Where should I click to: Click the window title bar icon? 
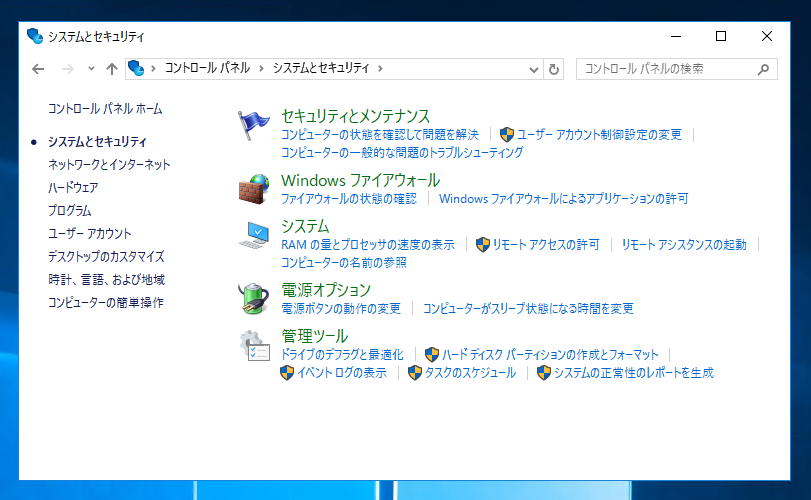pyautogui.click(x=35, y=36)
